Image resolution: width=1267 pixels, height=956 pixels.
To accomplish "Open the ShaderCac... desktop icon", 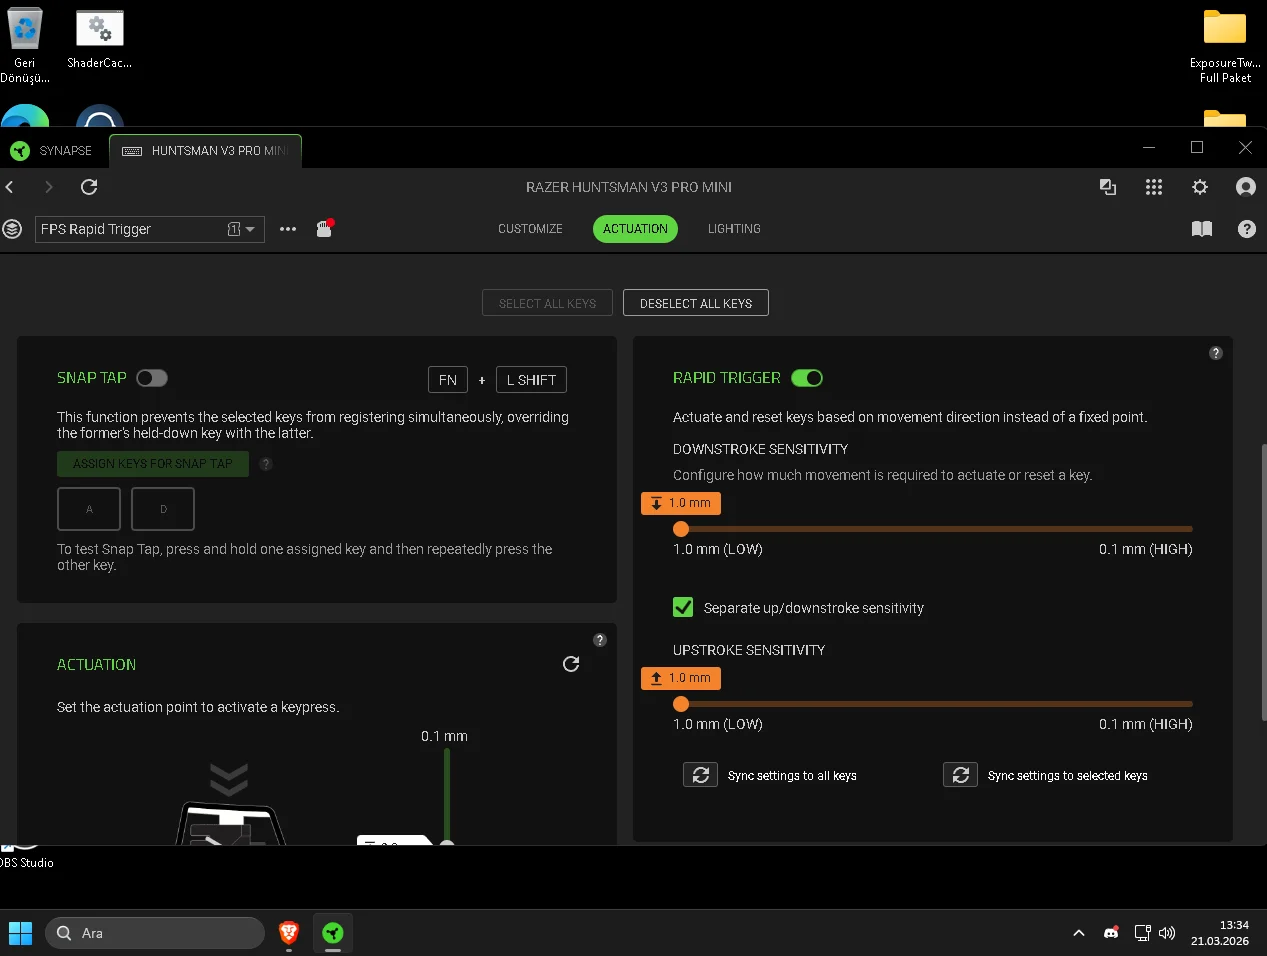I will (99, 40).
